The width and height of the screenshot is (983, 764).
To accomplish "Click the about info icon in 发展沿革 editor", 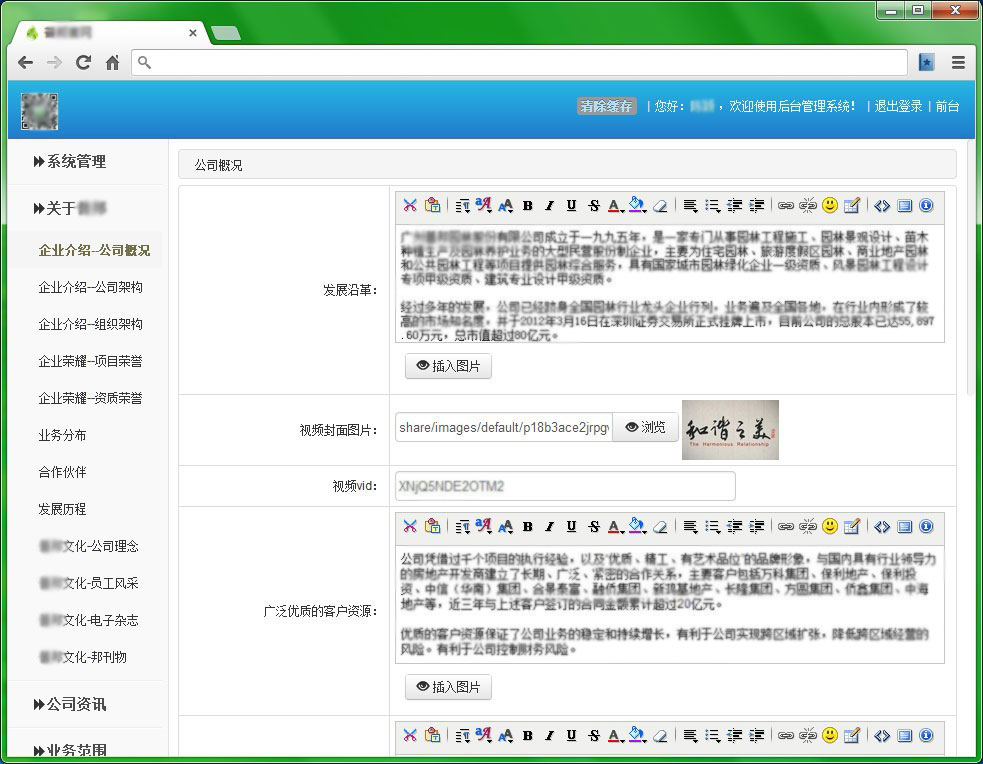I will point(926,206).
